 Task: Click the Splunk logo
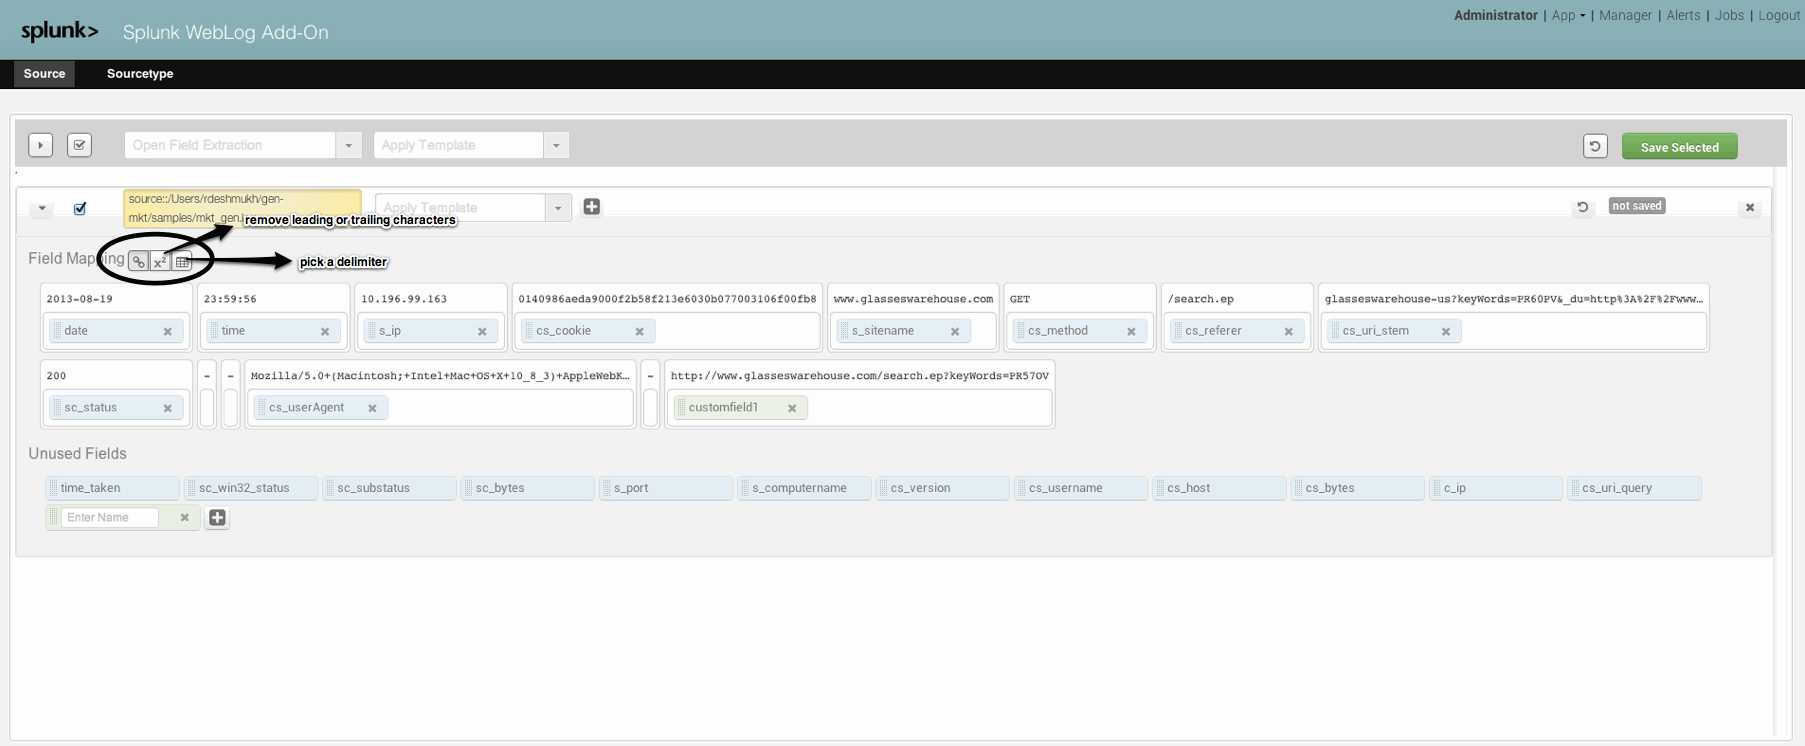[x=60, y=32]
